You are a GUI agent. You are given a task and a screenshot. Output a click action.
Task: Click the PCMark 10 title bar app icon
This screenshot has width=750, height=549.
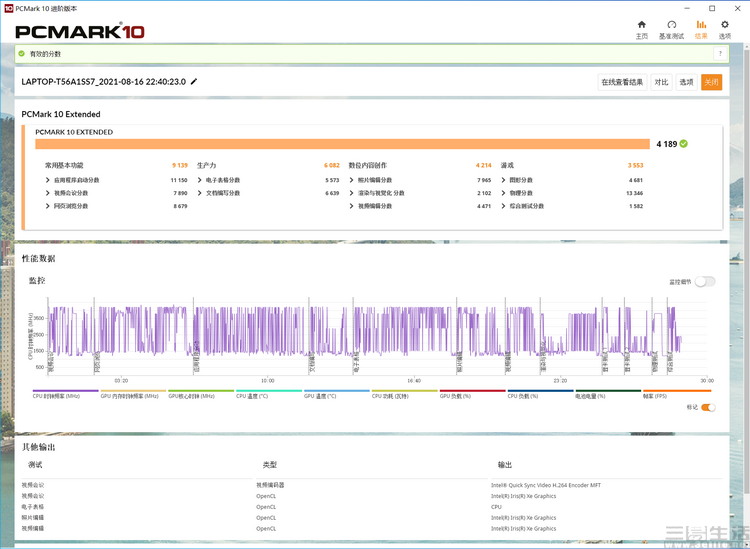[8, 8]
